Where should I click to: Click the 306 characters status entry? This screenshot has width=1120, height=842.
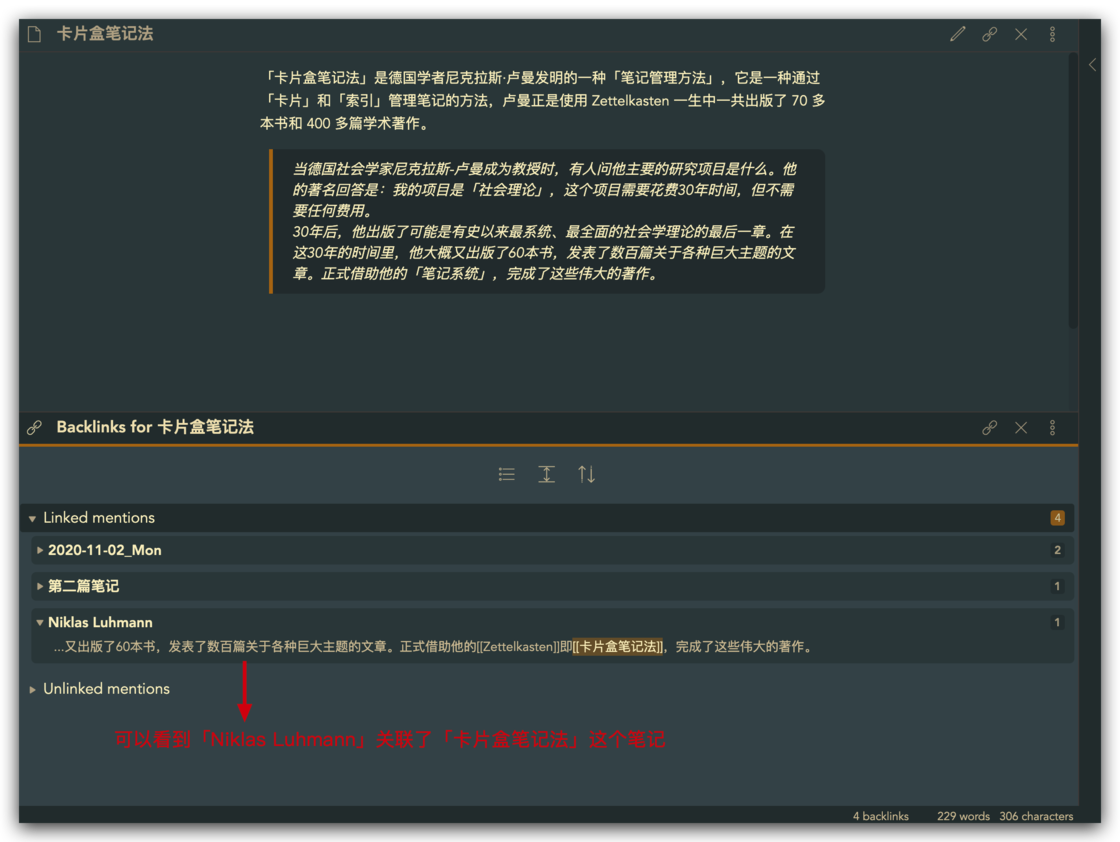(x=1036, y=816)
